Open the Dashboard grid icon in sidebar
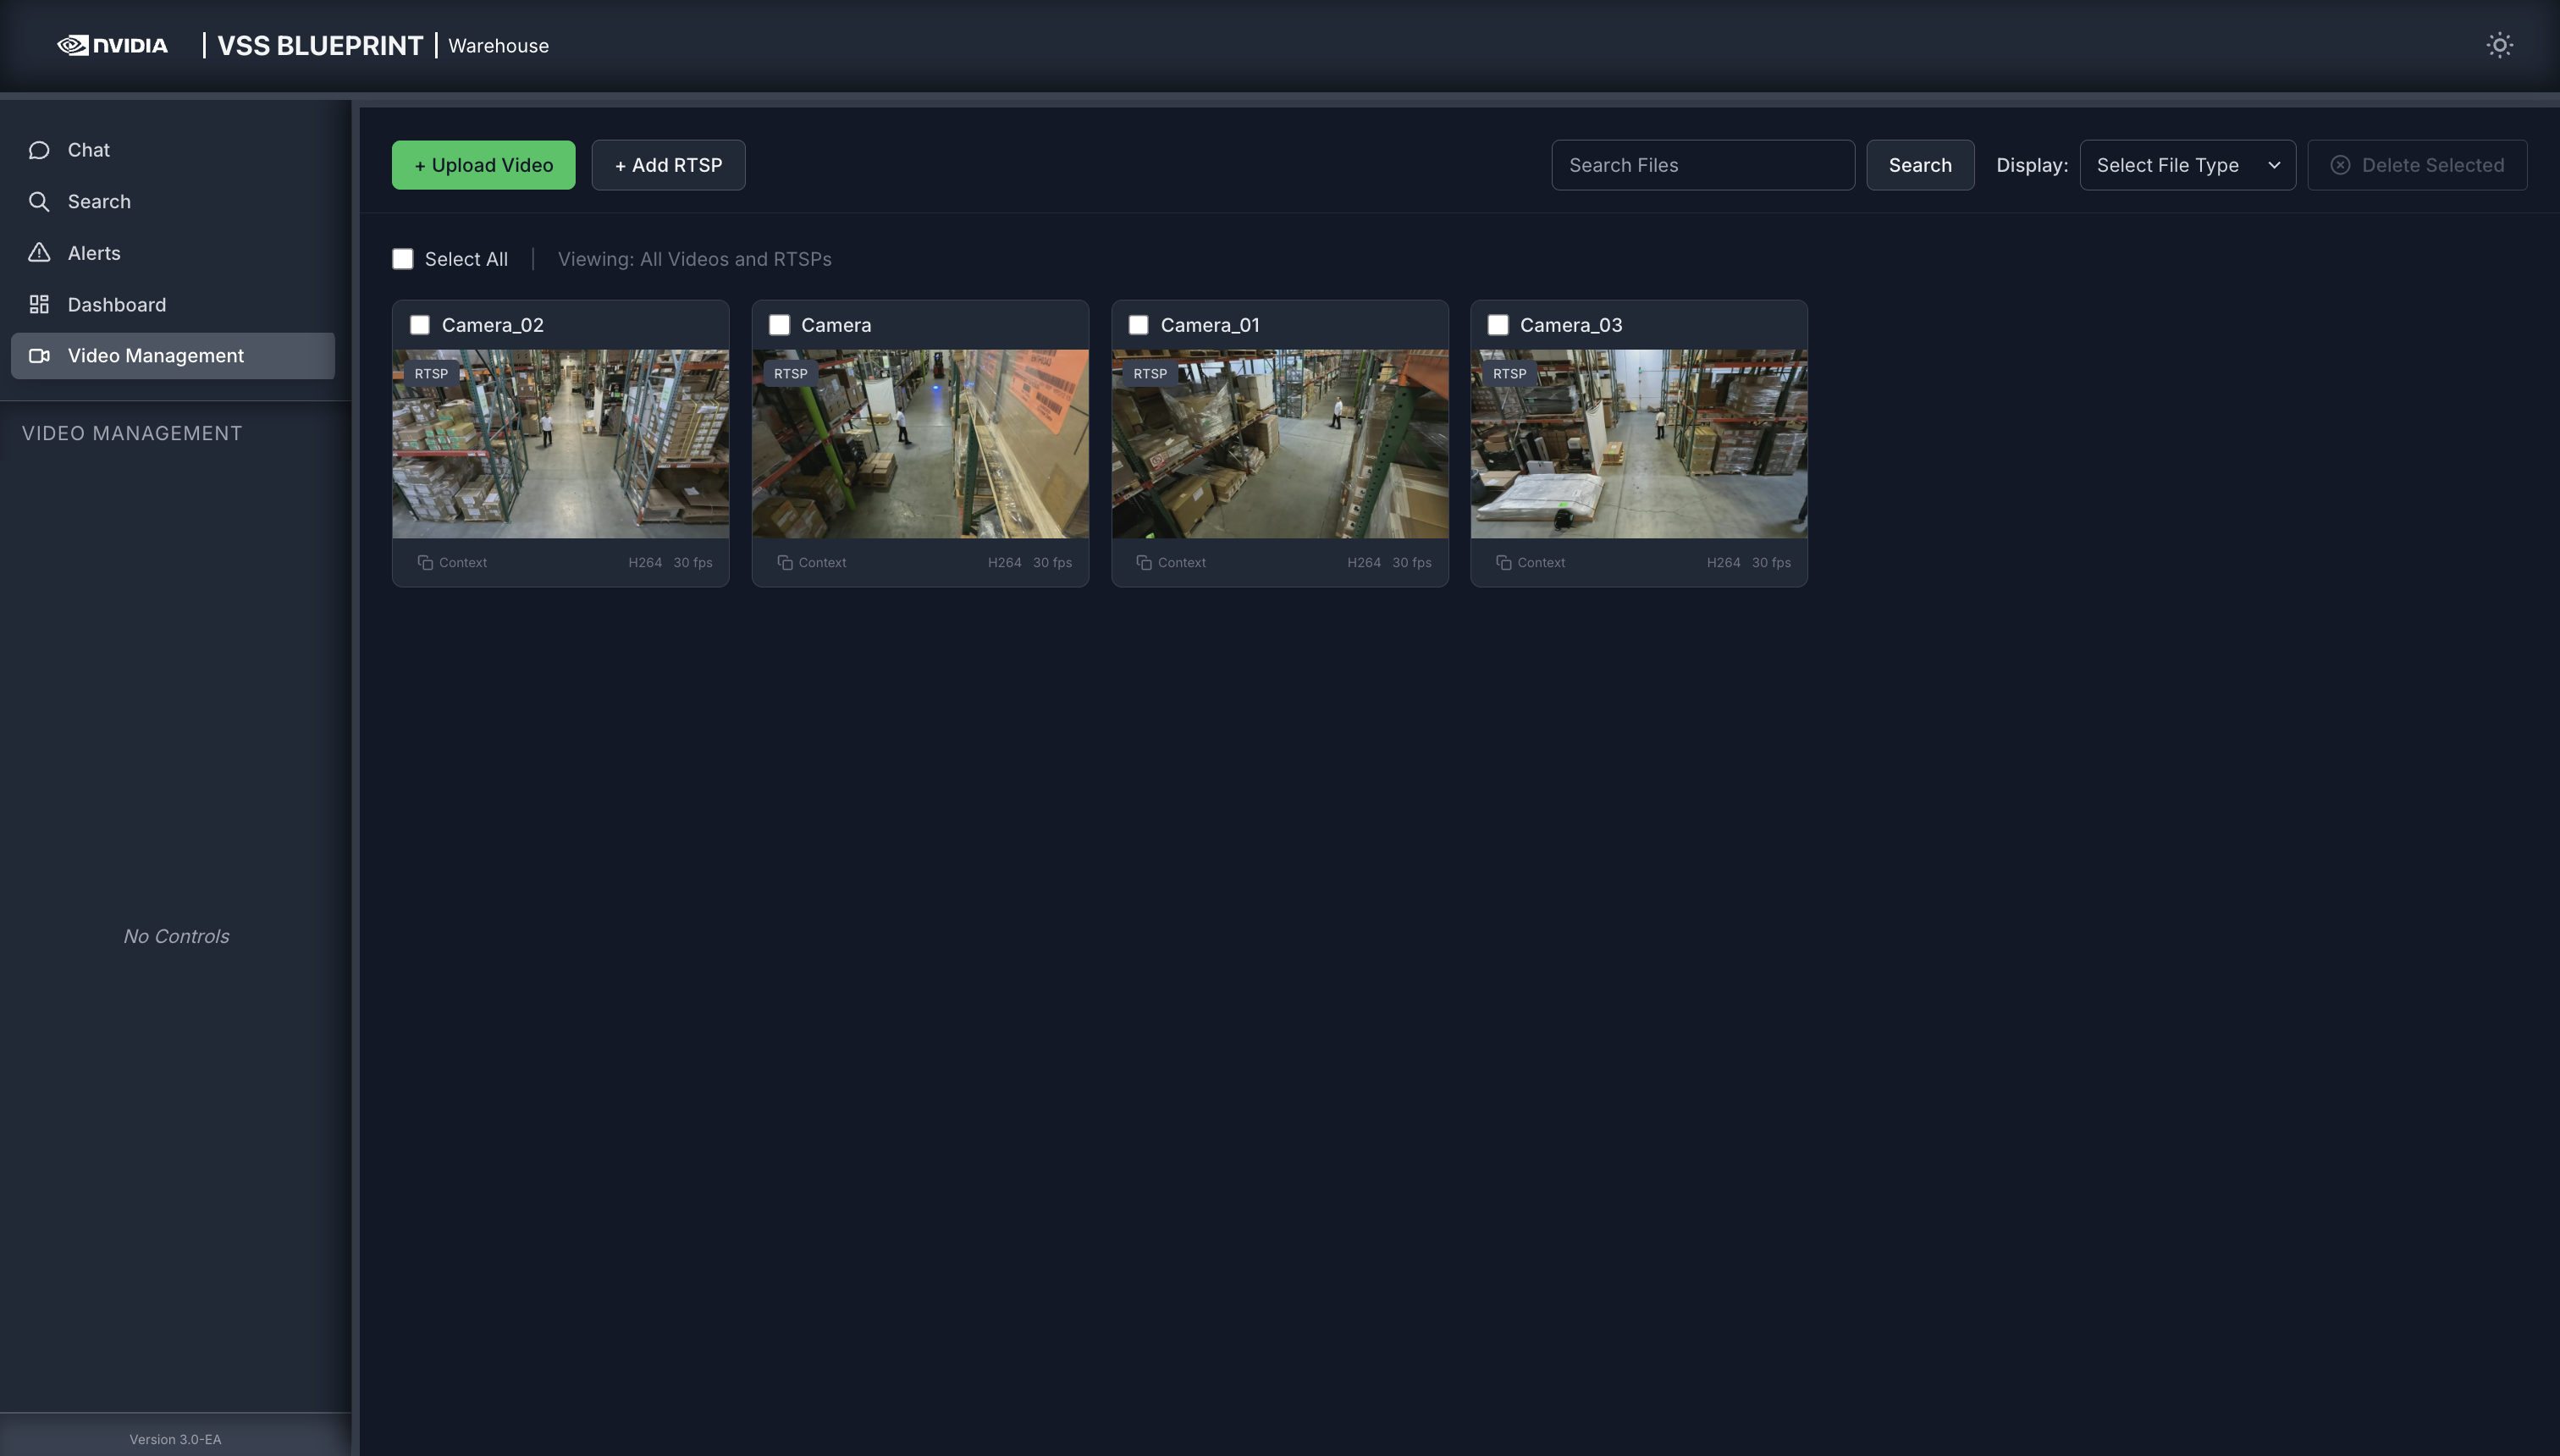 [x=40, y=304]
